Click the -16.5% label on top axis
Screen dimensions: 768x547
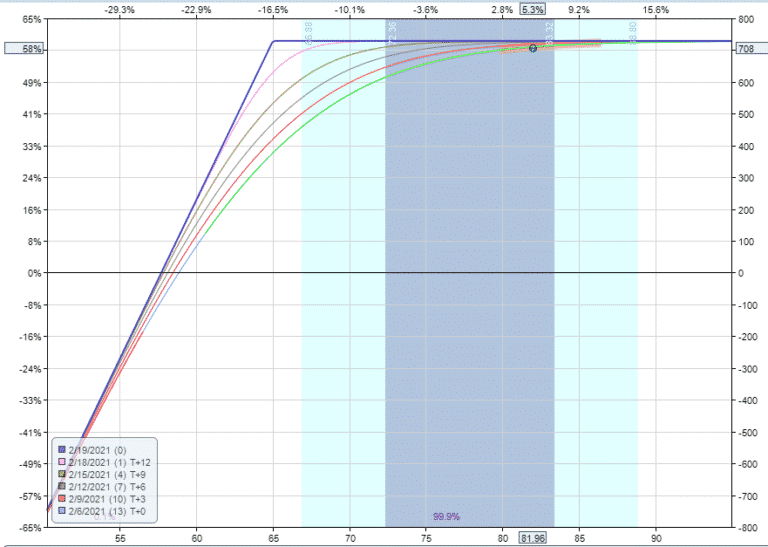tap(272, 9)
